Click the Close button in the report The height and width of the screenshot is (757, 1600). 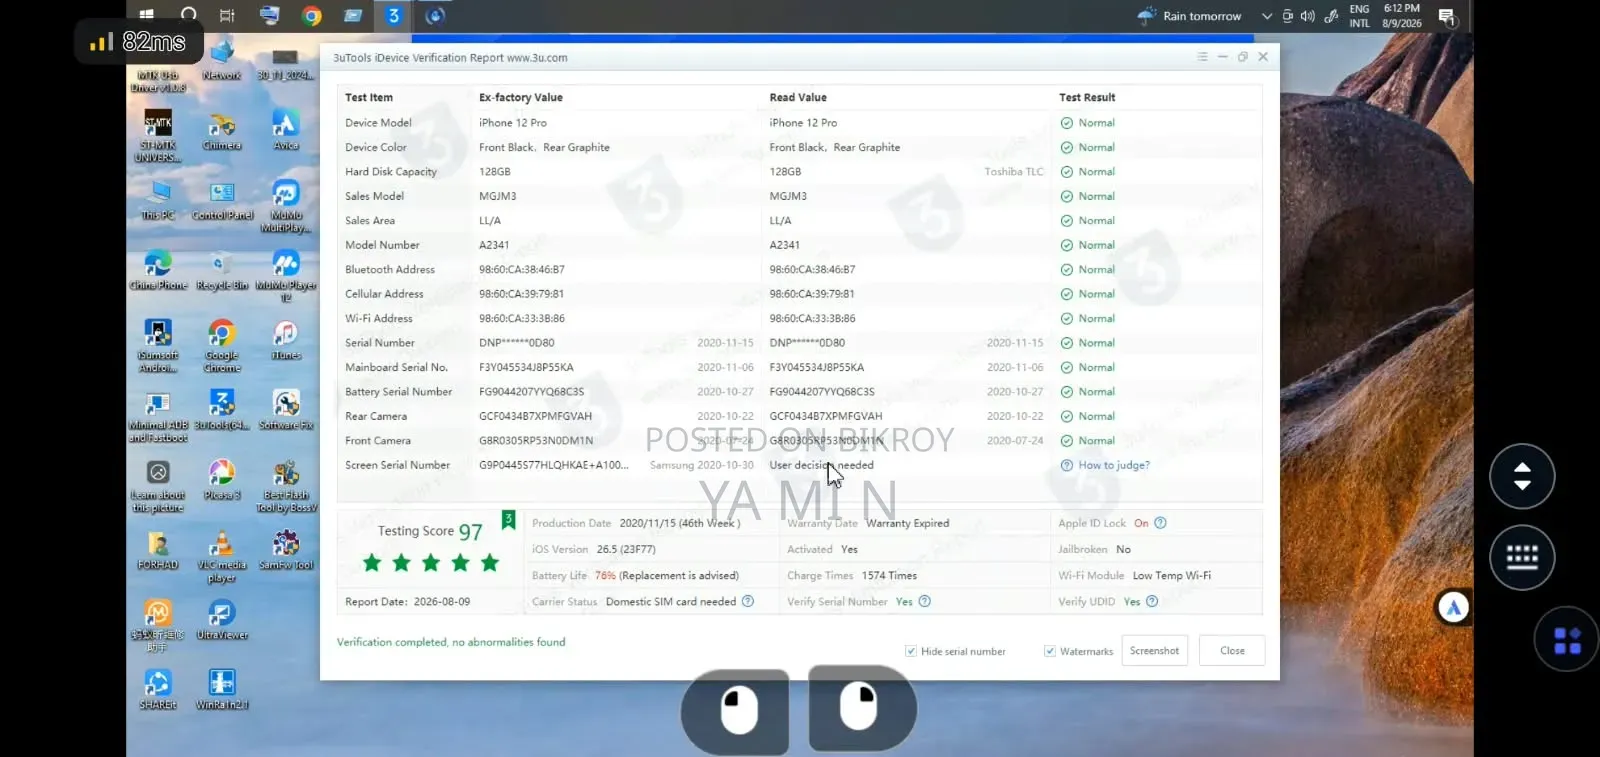tap(1232, 651)
